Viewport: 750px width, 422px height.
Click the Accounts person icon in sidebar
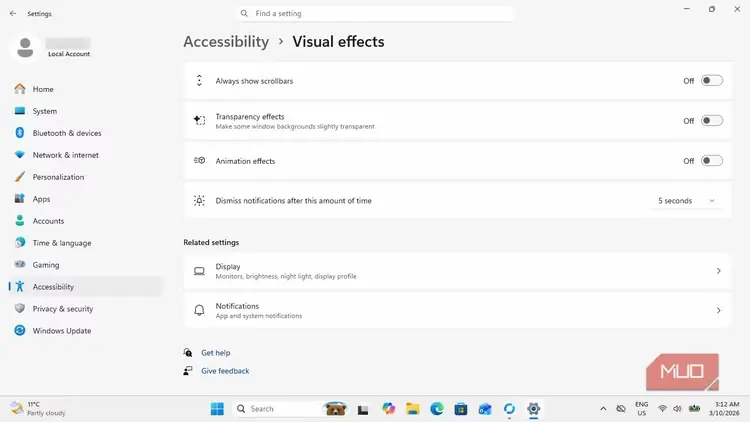point(20,221)
